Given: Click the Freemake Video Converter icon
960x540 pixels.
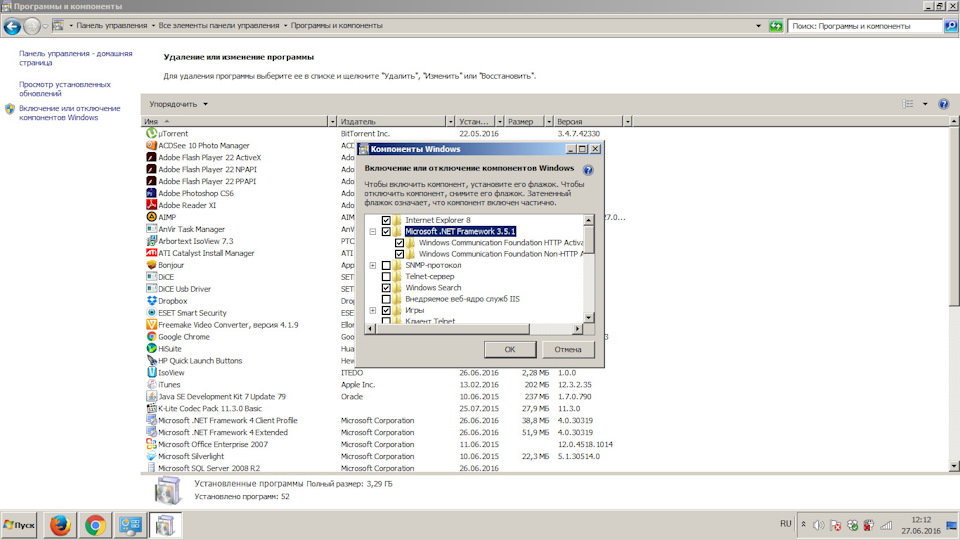Looking at the screenshot, I should (x=151, y=324).
